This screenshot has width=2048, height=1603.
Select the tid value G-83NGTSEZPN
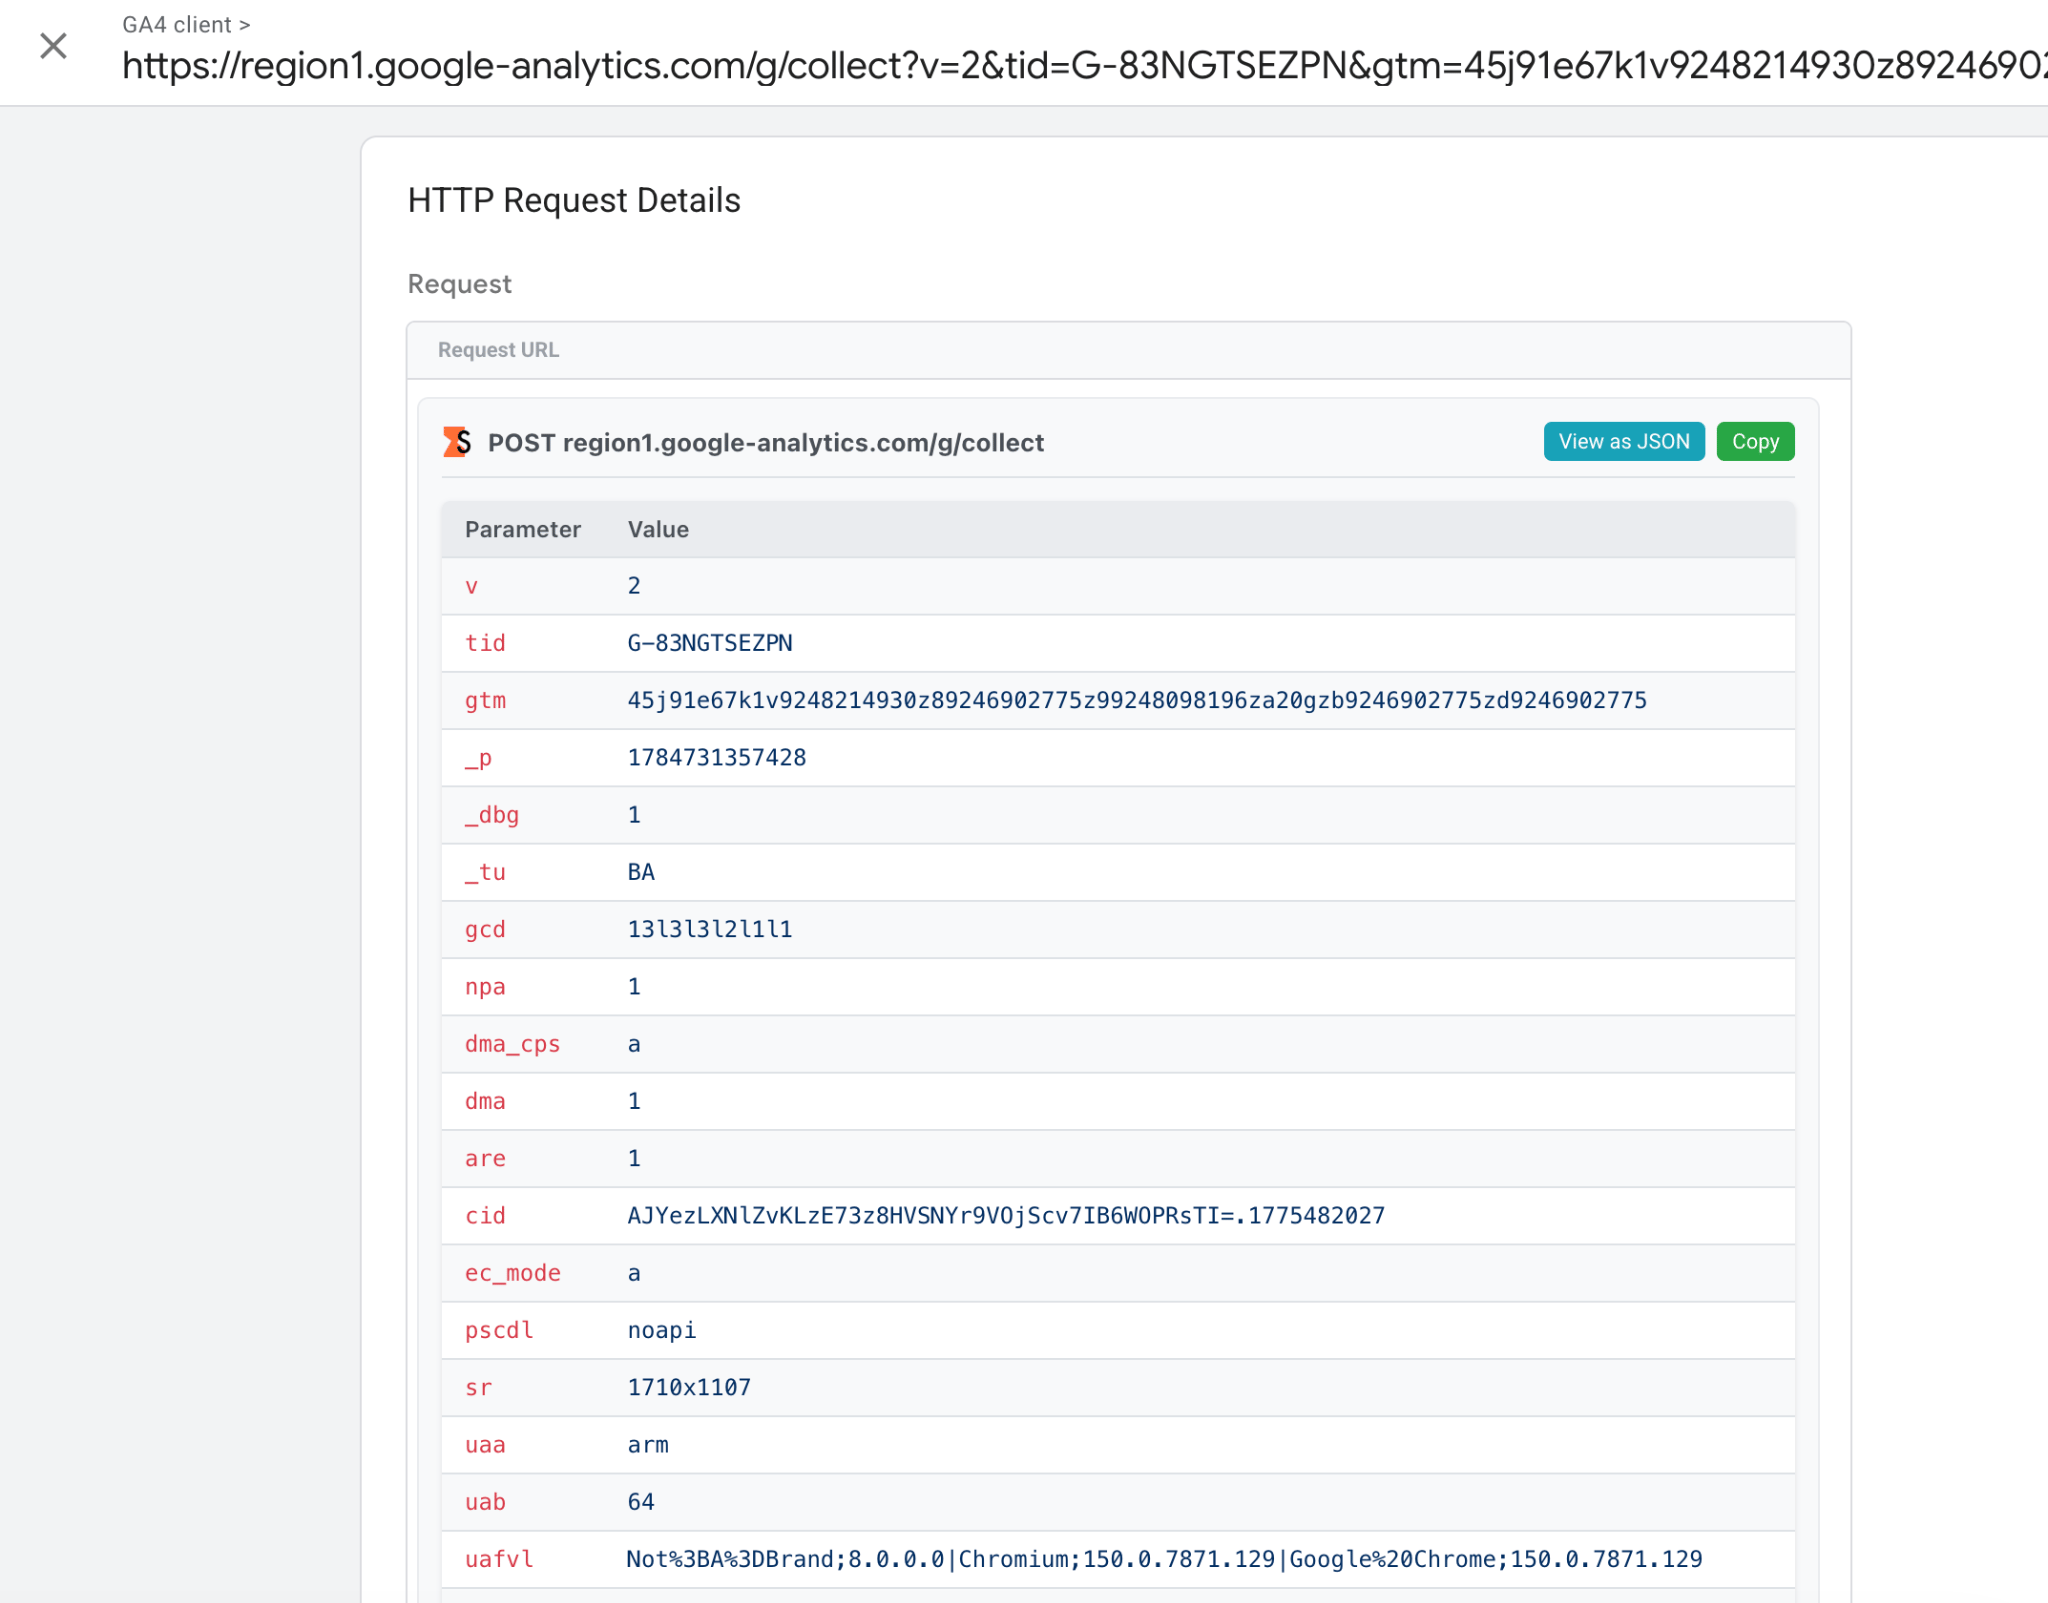coord(710,643)
